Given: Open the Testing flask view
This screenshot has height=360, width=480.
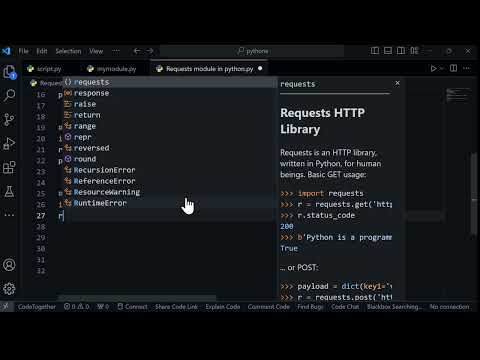Looking at the screenshot, I should pyautogui.click(x=9, y=191).
